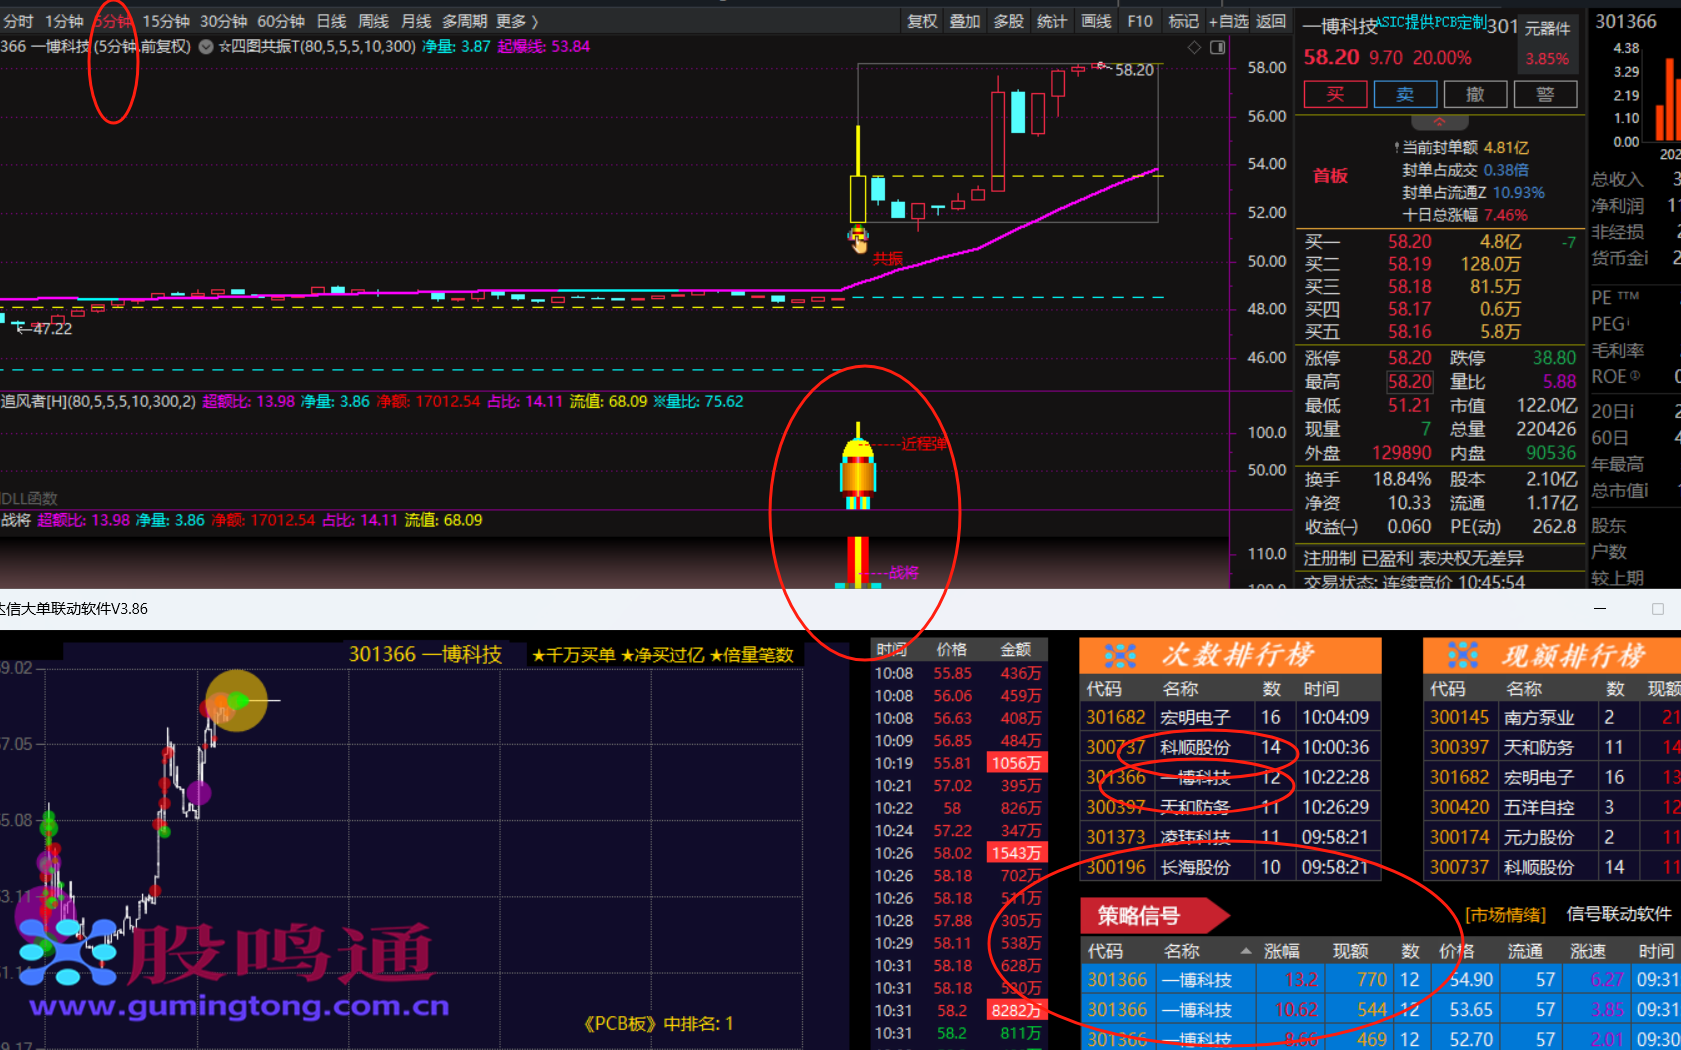The width and height of the screenshot is (1681, 1050).
Task: Select 元力股份 row in 现额排行榜
Action: coord(1553,837)
